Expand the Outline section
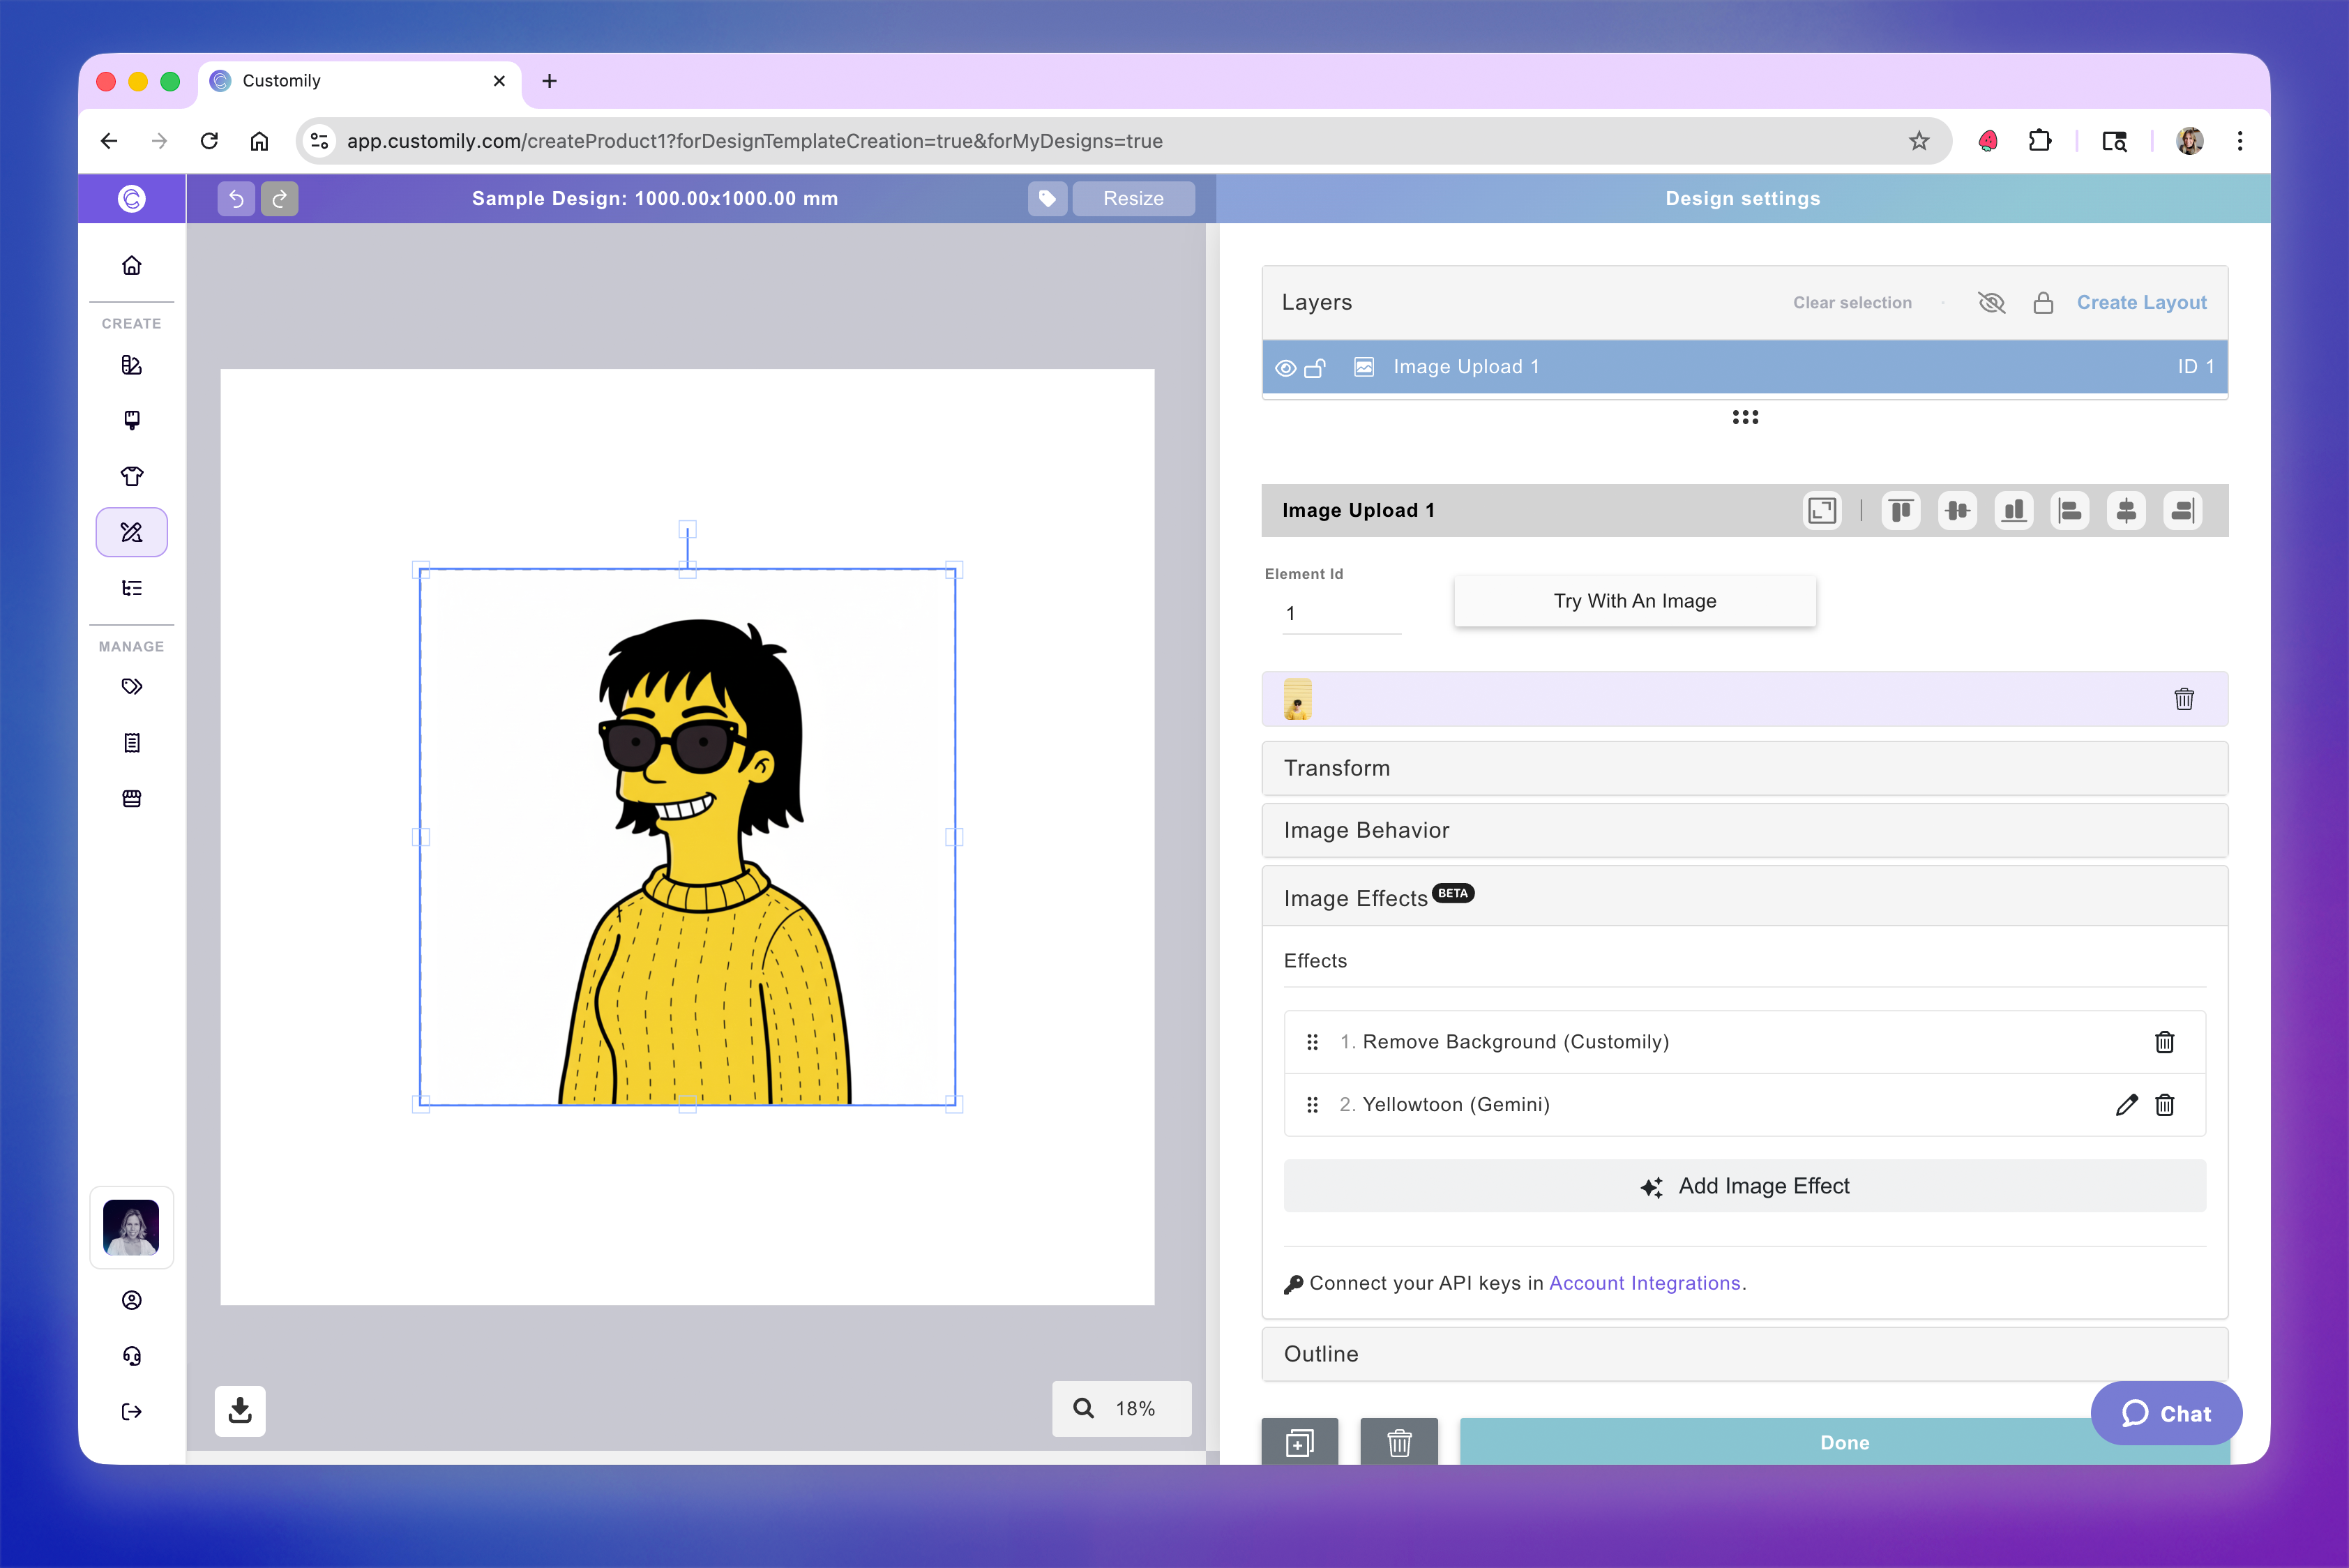The width and height of the screenshot is (2349, 1568). (1744, 1354)
